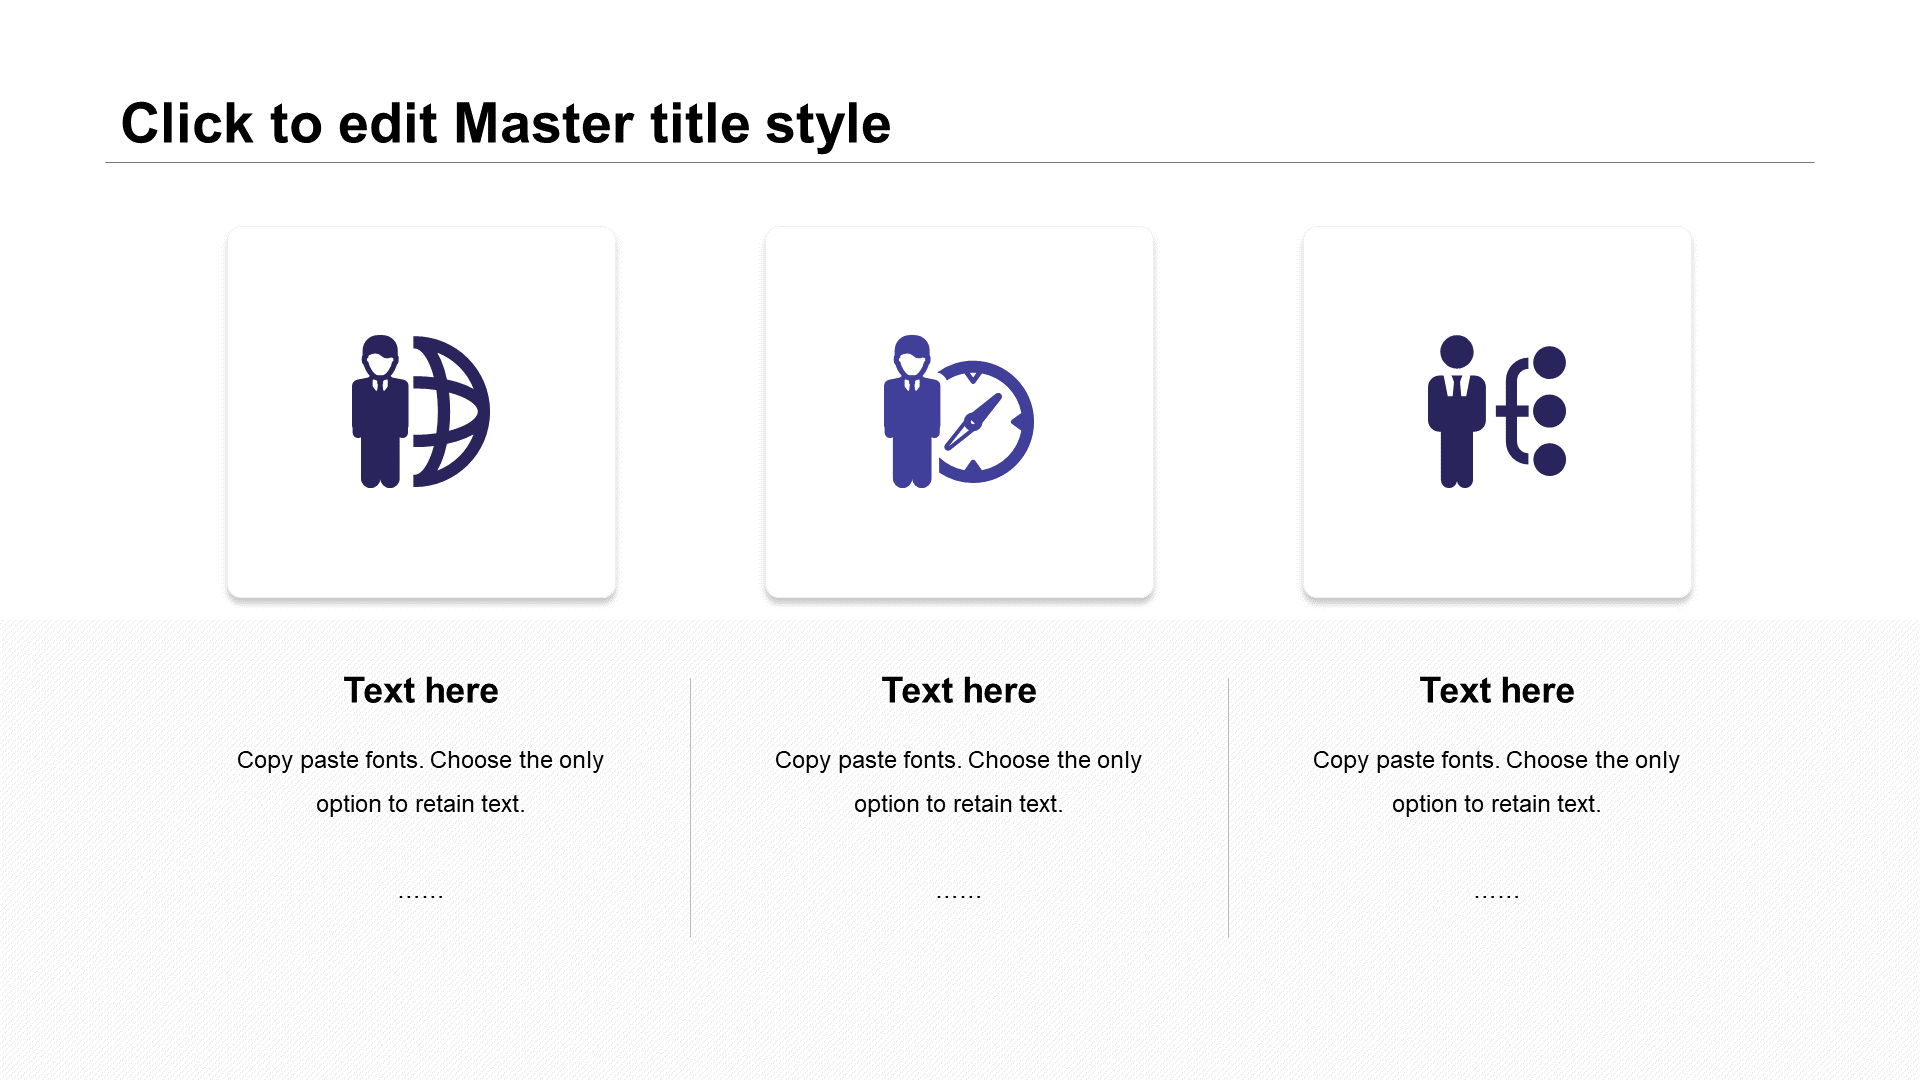The image size is (1920, 1080).
Task: Click the 'Copy paste fonts' paragraph in the last column
Action: (1496, 782)
